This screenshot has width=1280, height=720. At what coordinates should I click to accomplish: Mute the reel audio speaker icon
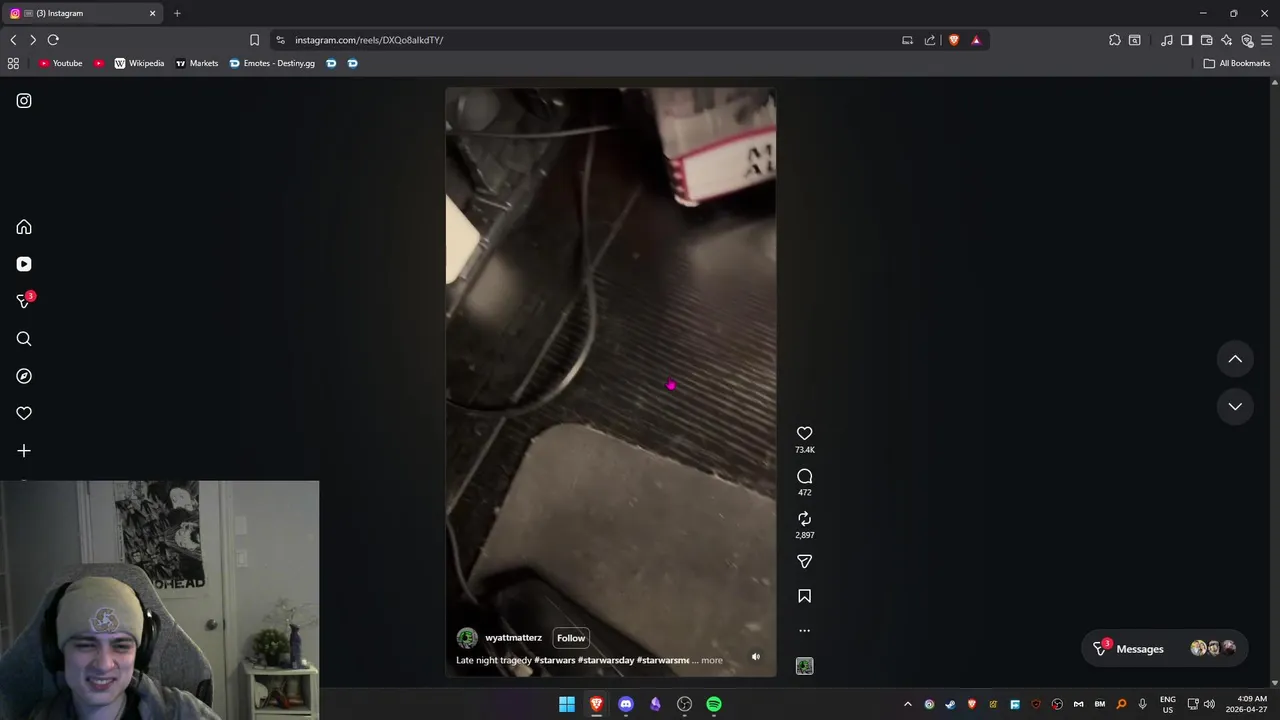(x=755, y=657)
